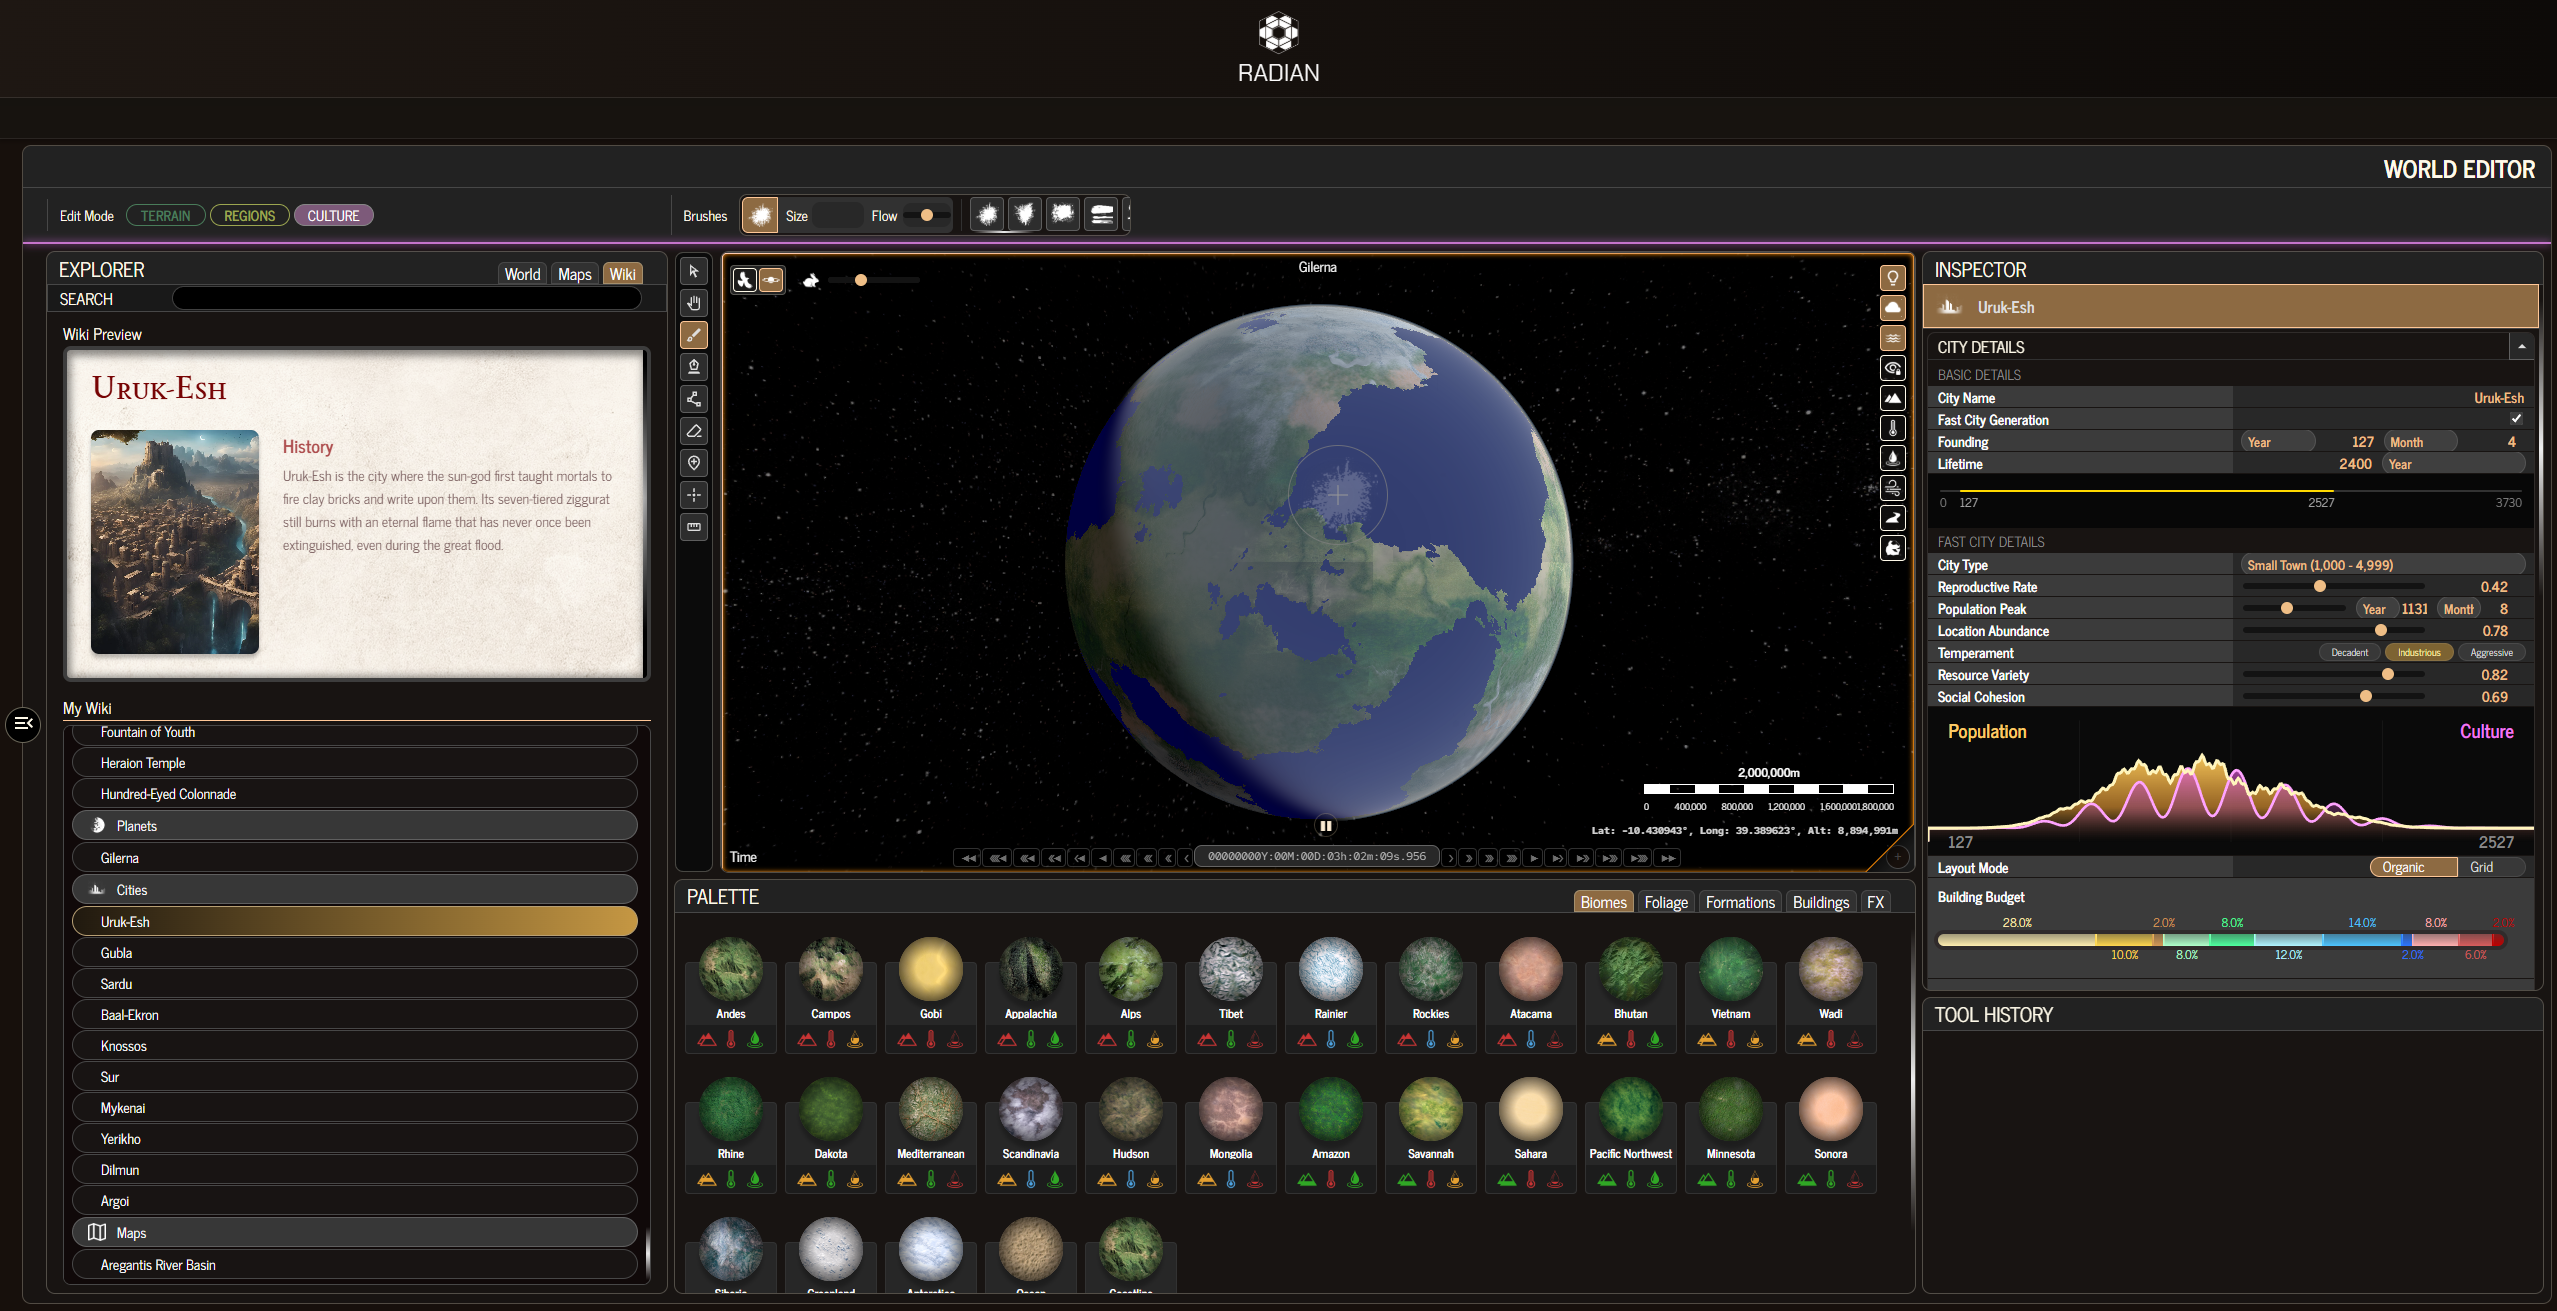2557x1311 pixels.
Task: Open the FX palette tab
Action: pos(1875,902)
